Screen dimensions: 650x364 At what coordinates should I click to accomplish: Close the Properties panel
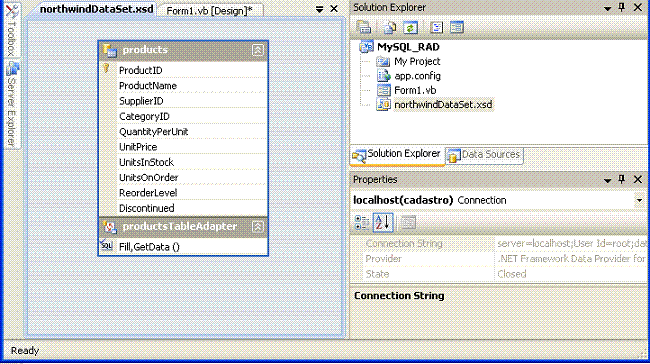[x=638, y=179]
